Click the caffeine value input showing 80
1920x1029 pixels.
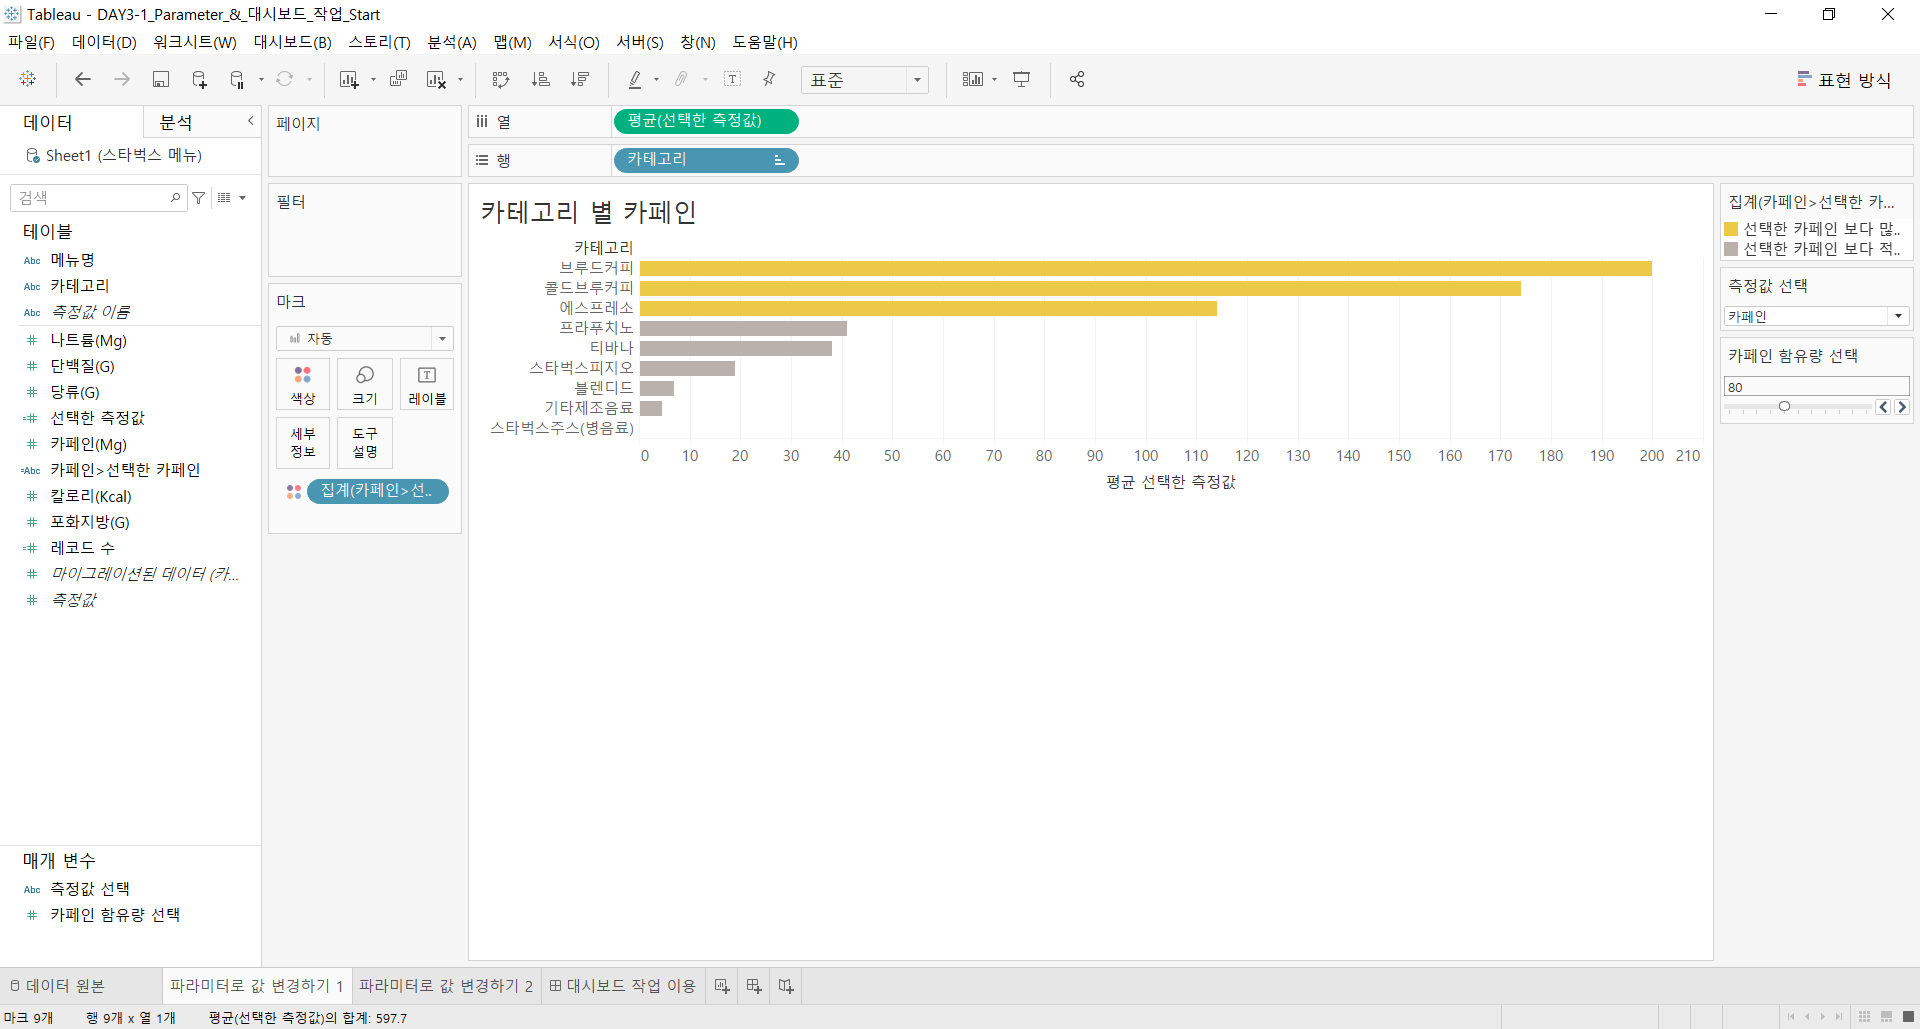point(1816,387)
